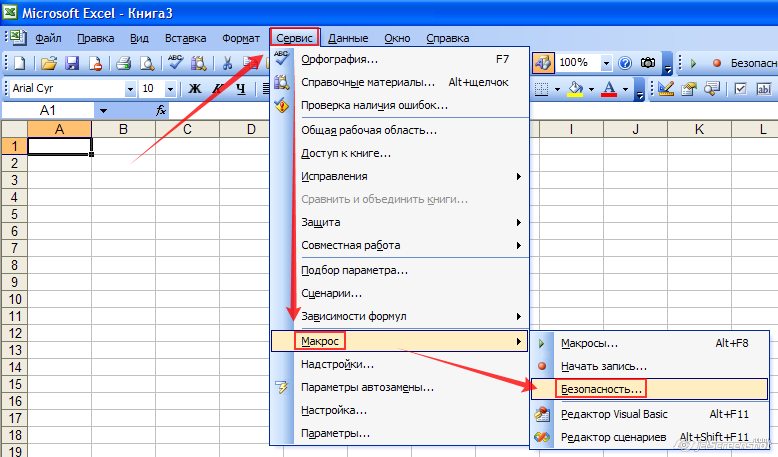The image size is (778, 457).
Task: Apply red font color A
Action: [609, 89]
